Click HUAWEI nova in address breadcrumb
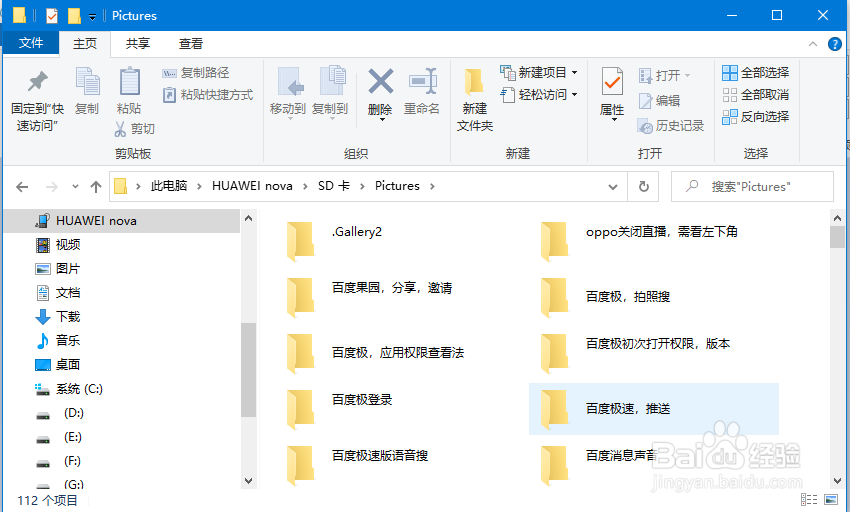The height and width of the screenshot is (512, 850). pyautogui.click(x=252, y=186)
